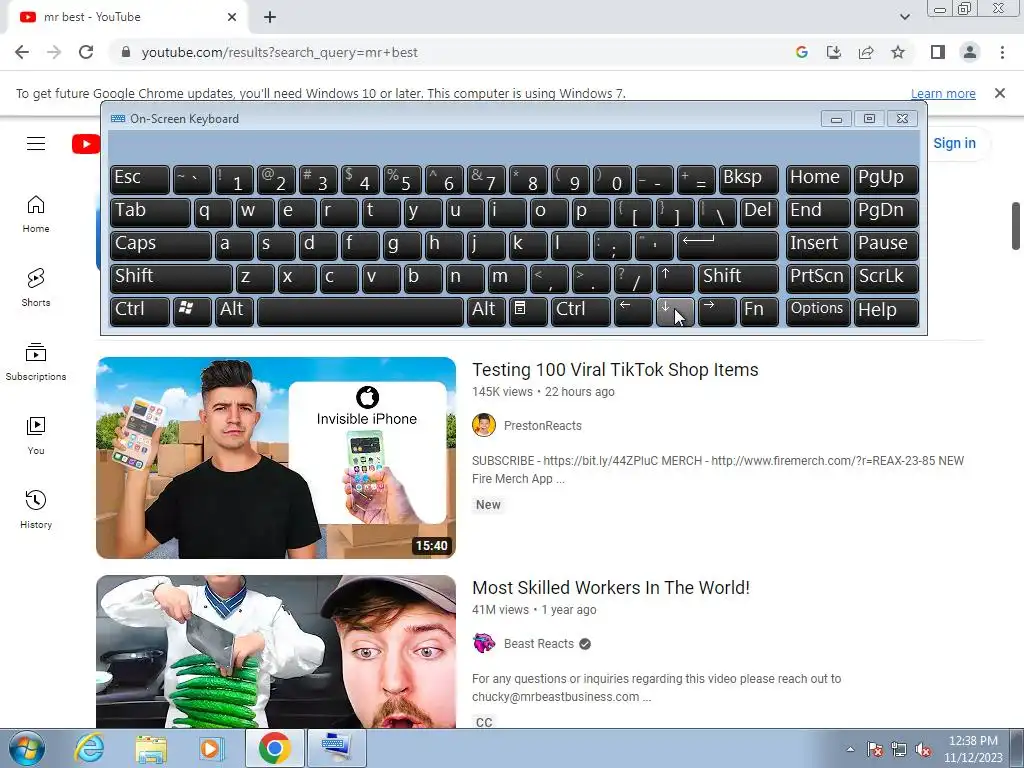Screen dimensions: 1024x768
Task: Click the context menu key on keyboard
Action: [528, 311]
